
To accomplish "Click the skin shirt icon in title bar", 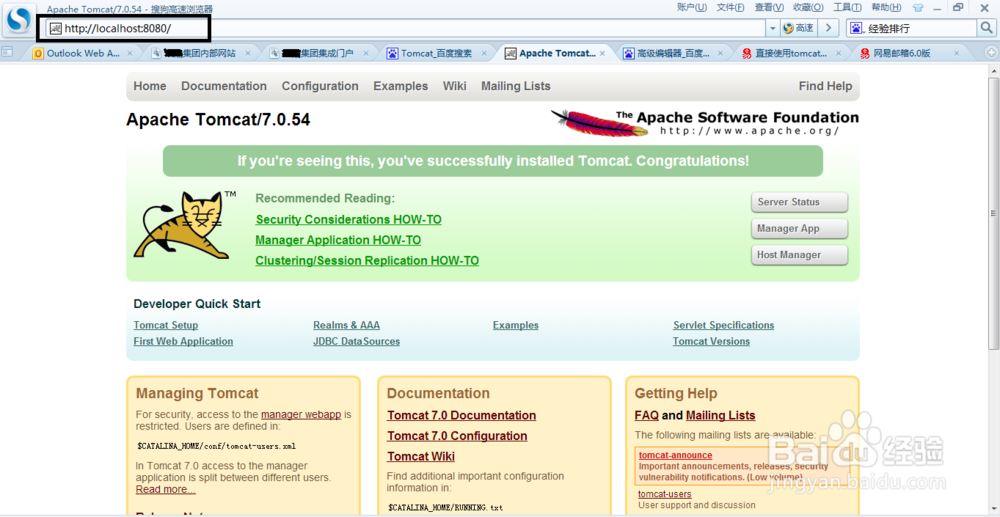I will click(918, 8).
